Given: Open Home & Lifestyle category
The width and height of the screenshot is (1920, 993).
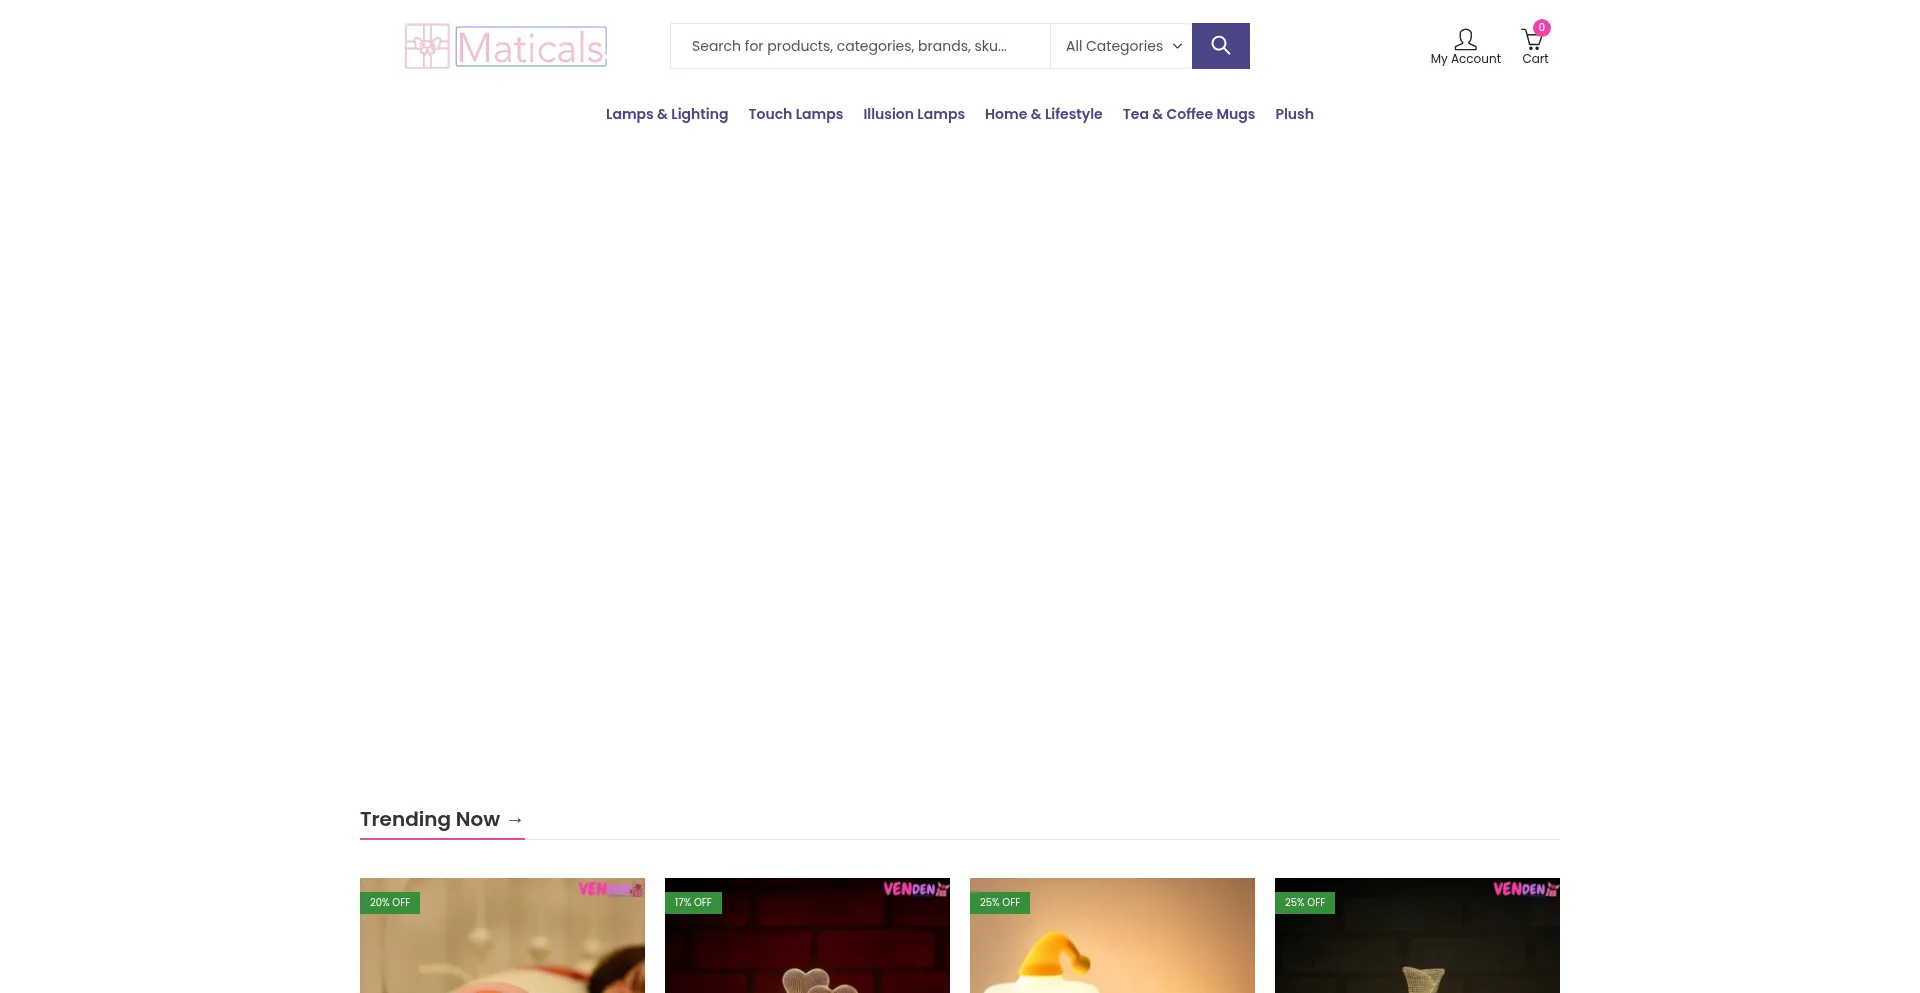Looking at the screenshot, I should (1043, 114).
